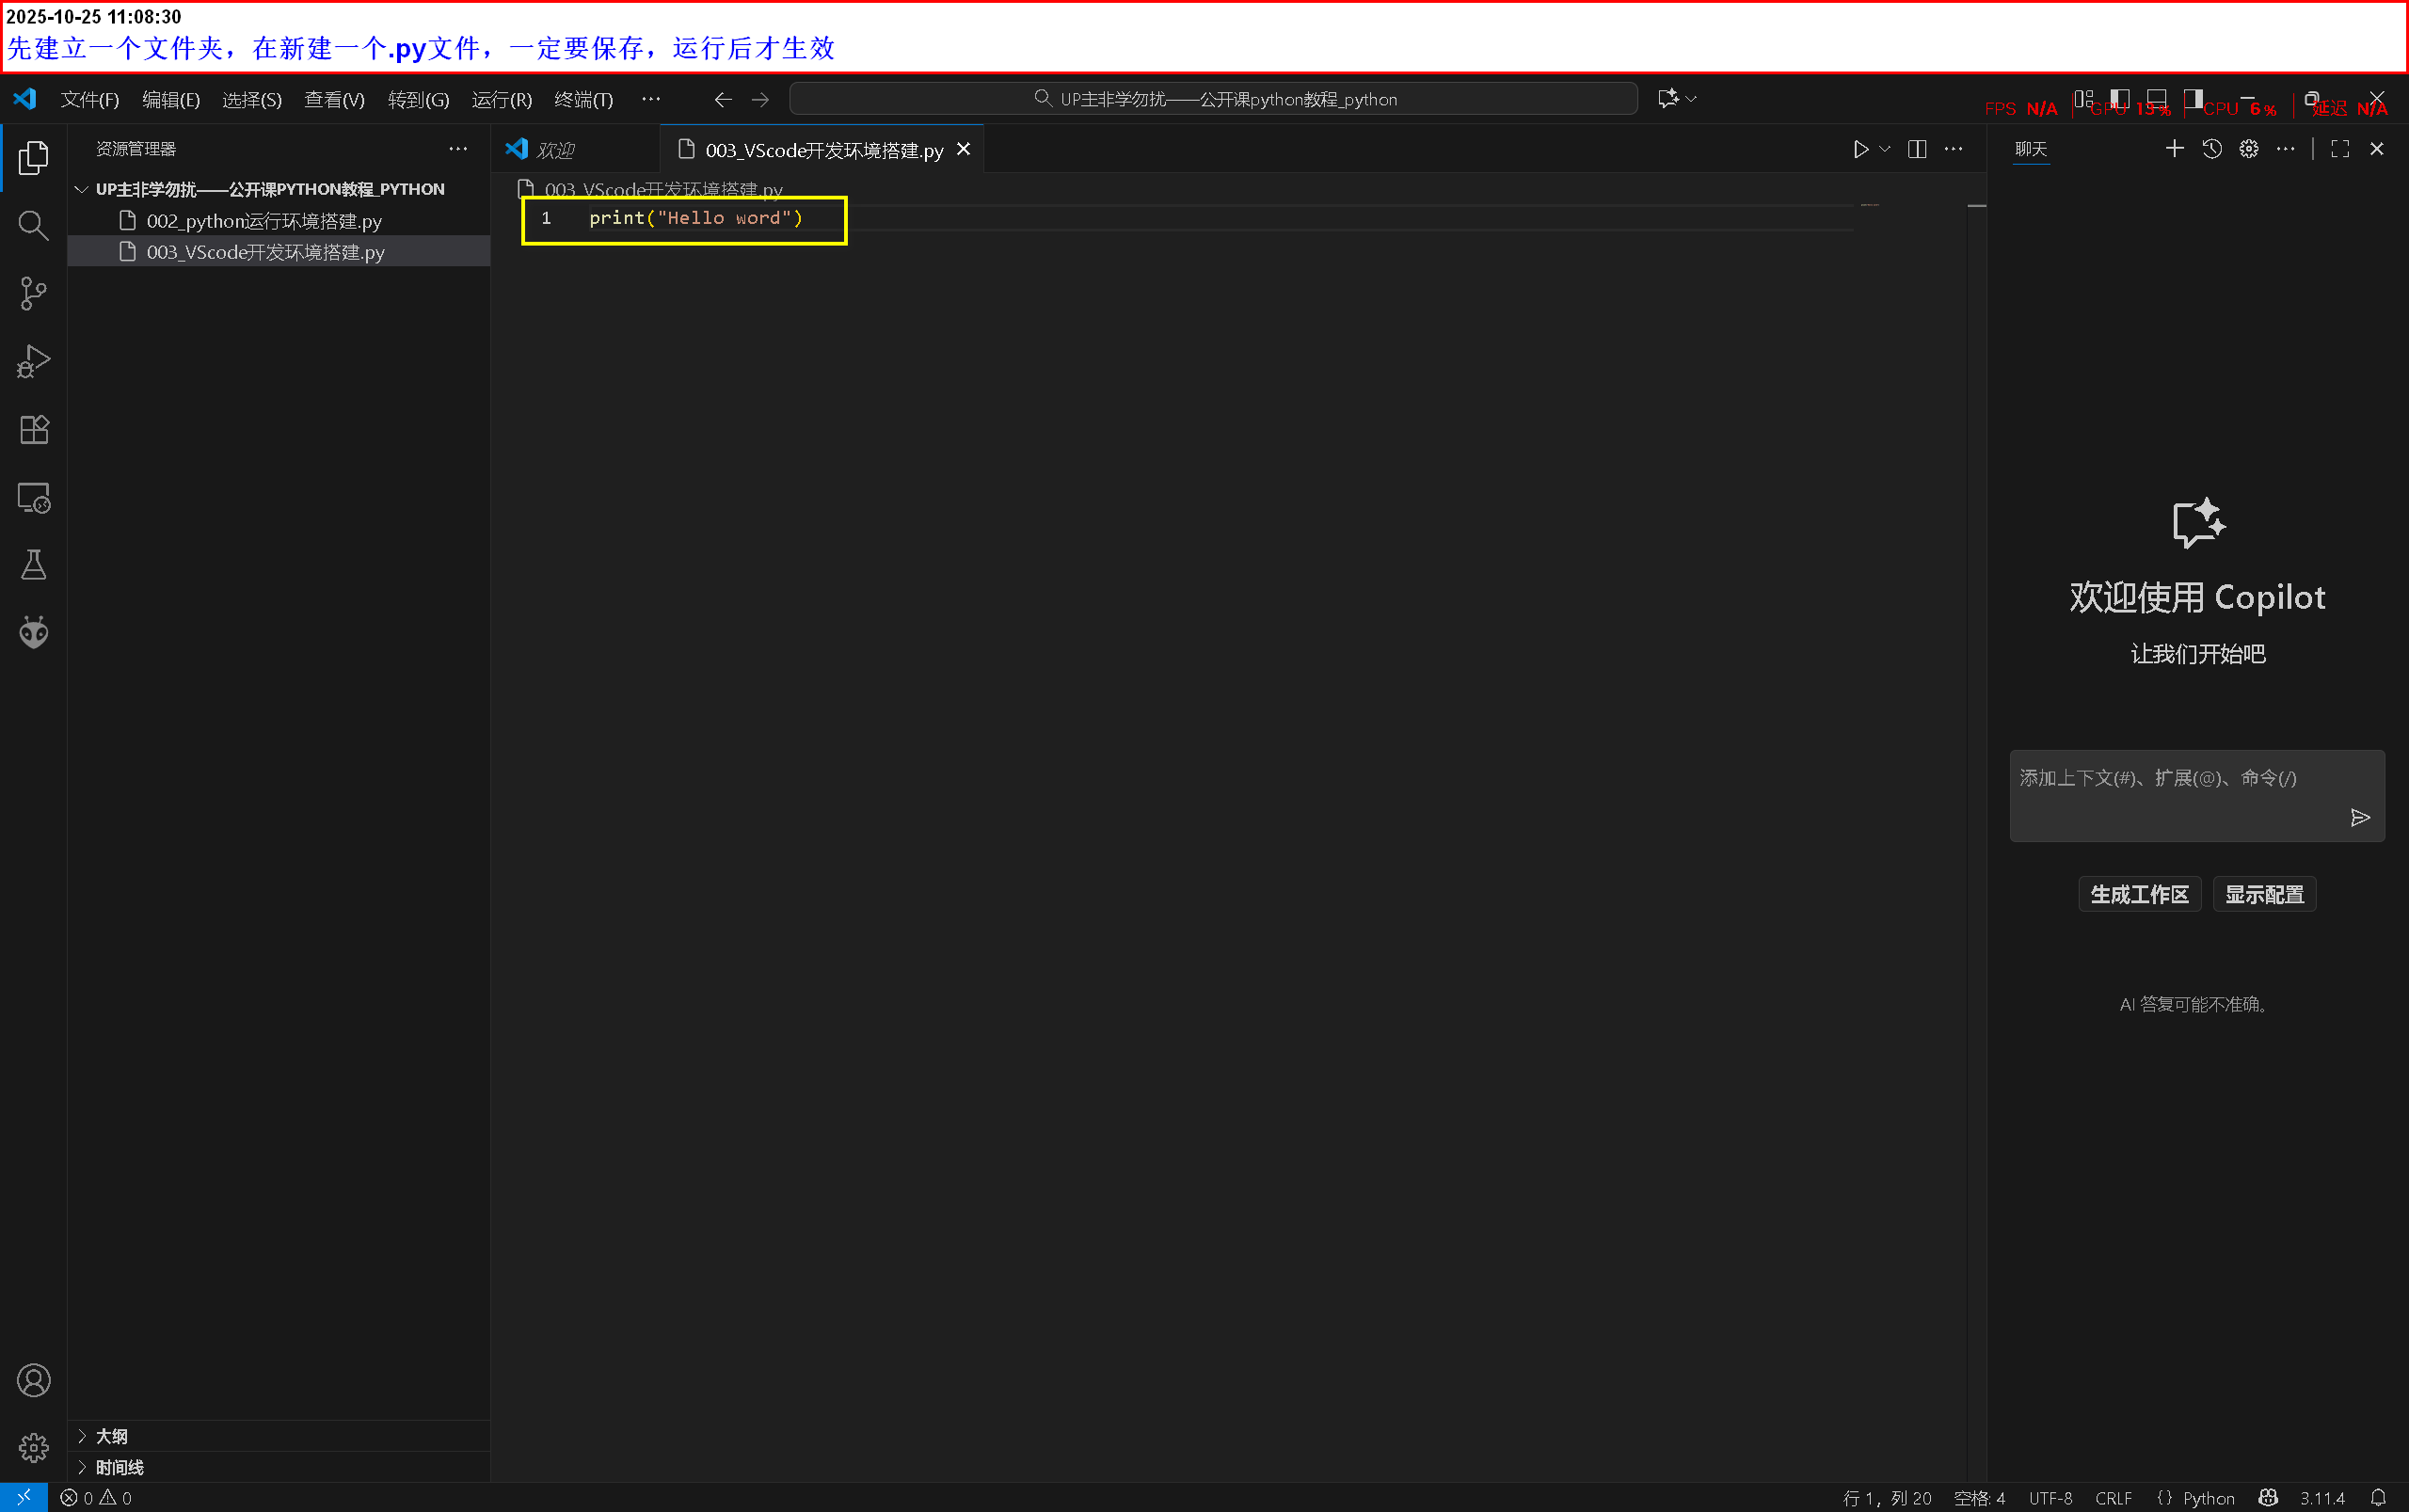Open the 终端(T) terminal menu
2409x1512 pixels.
click(583, 99)
